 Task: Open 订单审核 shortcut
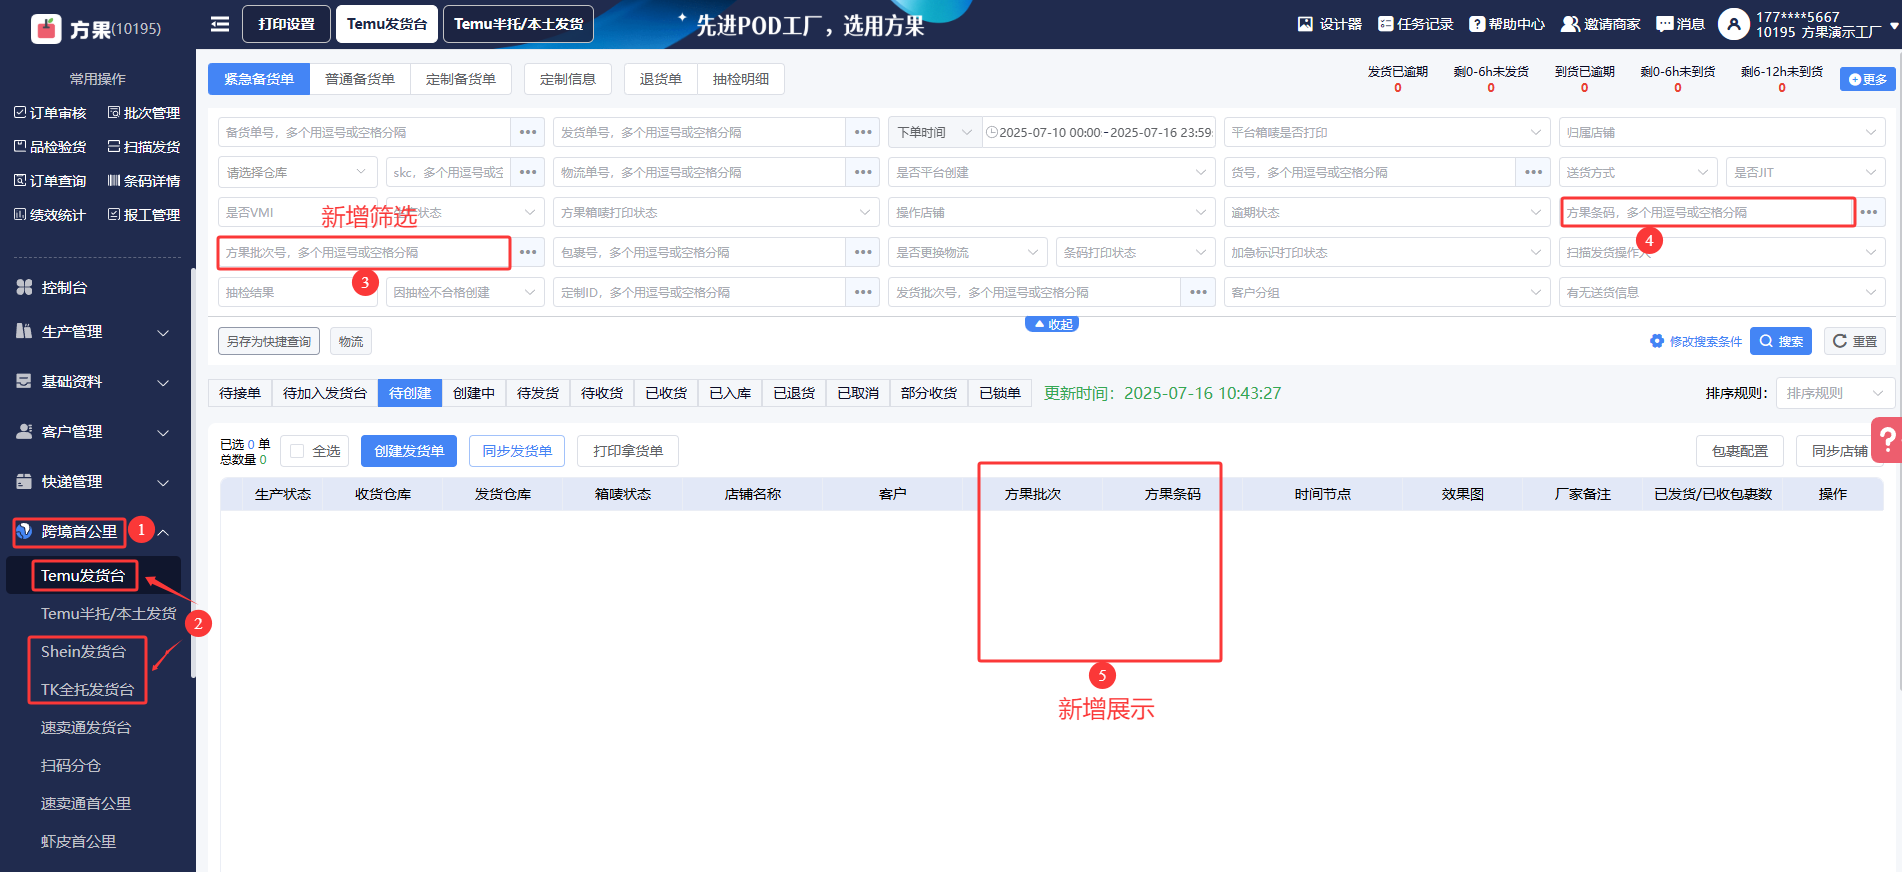pyautogui.click(x=50, y=113)
